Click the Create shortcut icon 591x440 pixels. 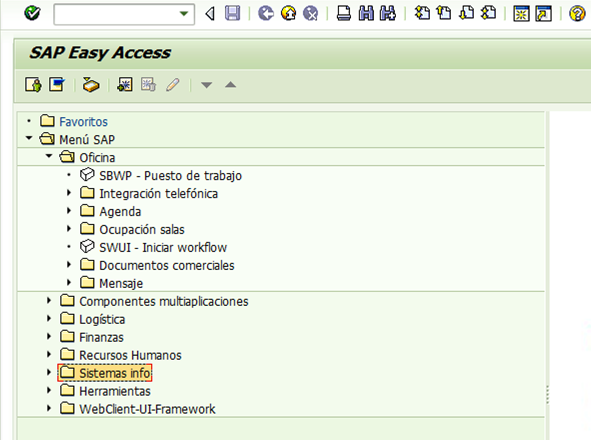tap(544, 14)
